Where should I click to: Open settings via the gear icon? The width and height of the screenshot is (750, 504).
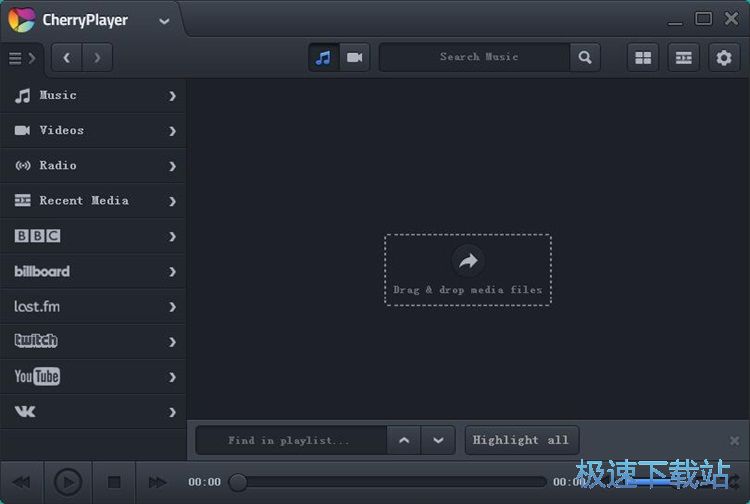pos(724,58)
